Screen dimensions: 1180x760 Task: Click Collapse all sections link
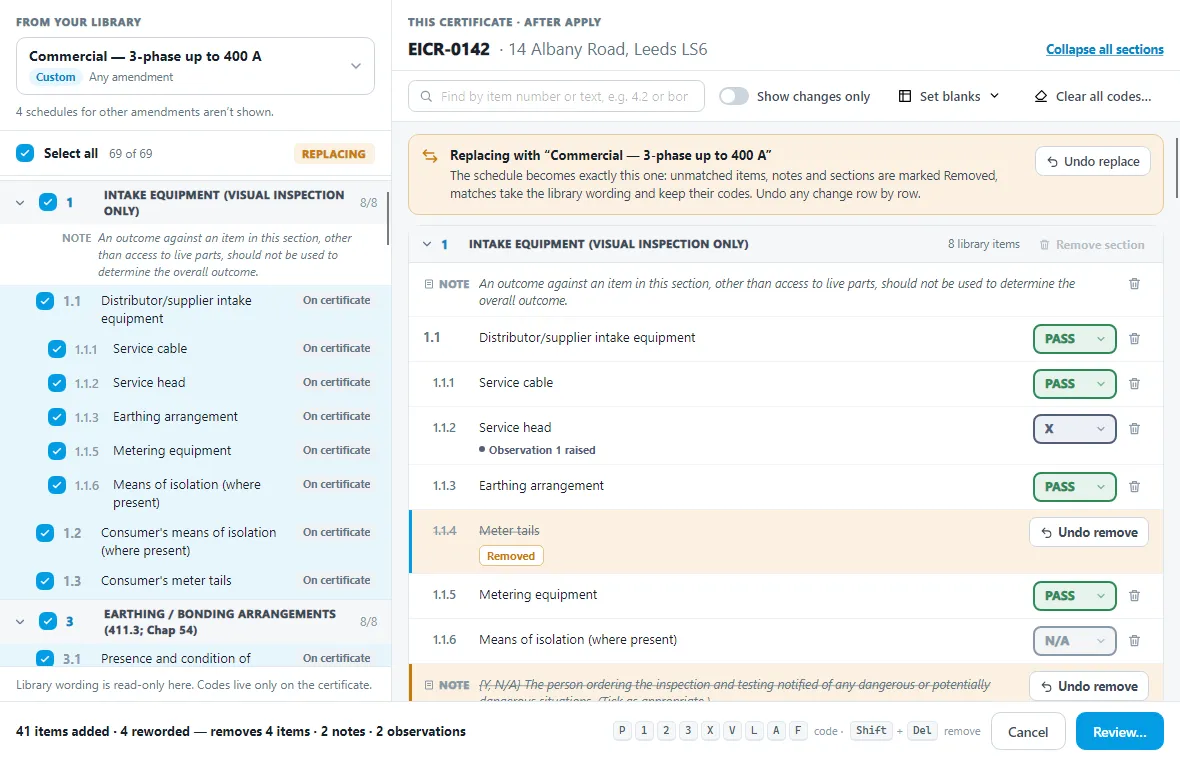tap(1105, 50)
